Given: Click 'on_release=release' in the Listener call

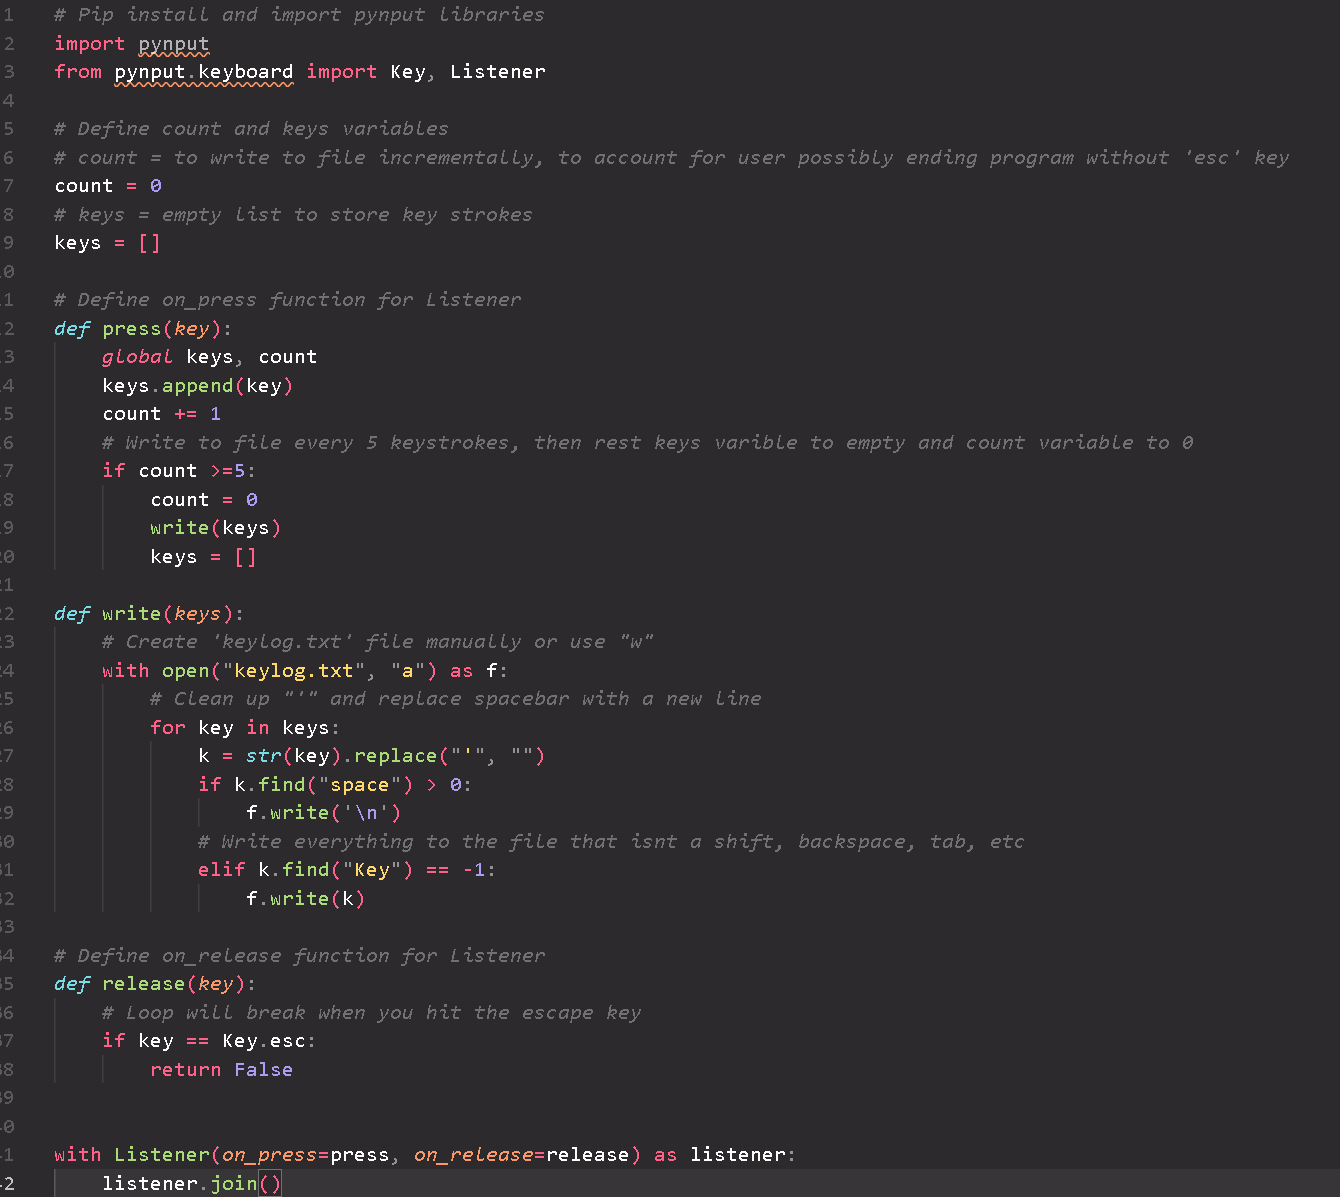Looking at the screenshot, I should point(521,1155).
